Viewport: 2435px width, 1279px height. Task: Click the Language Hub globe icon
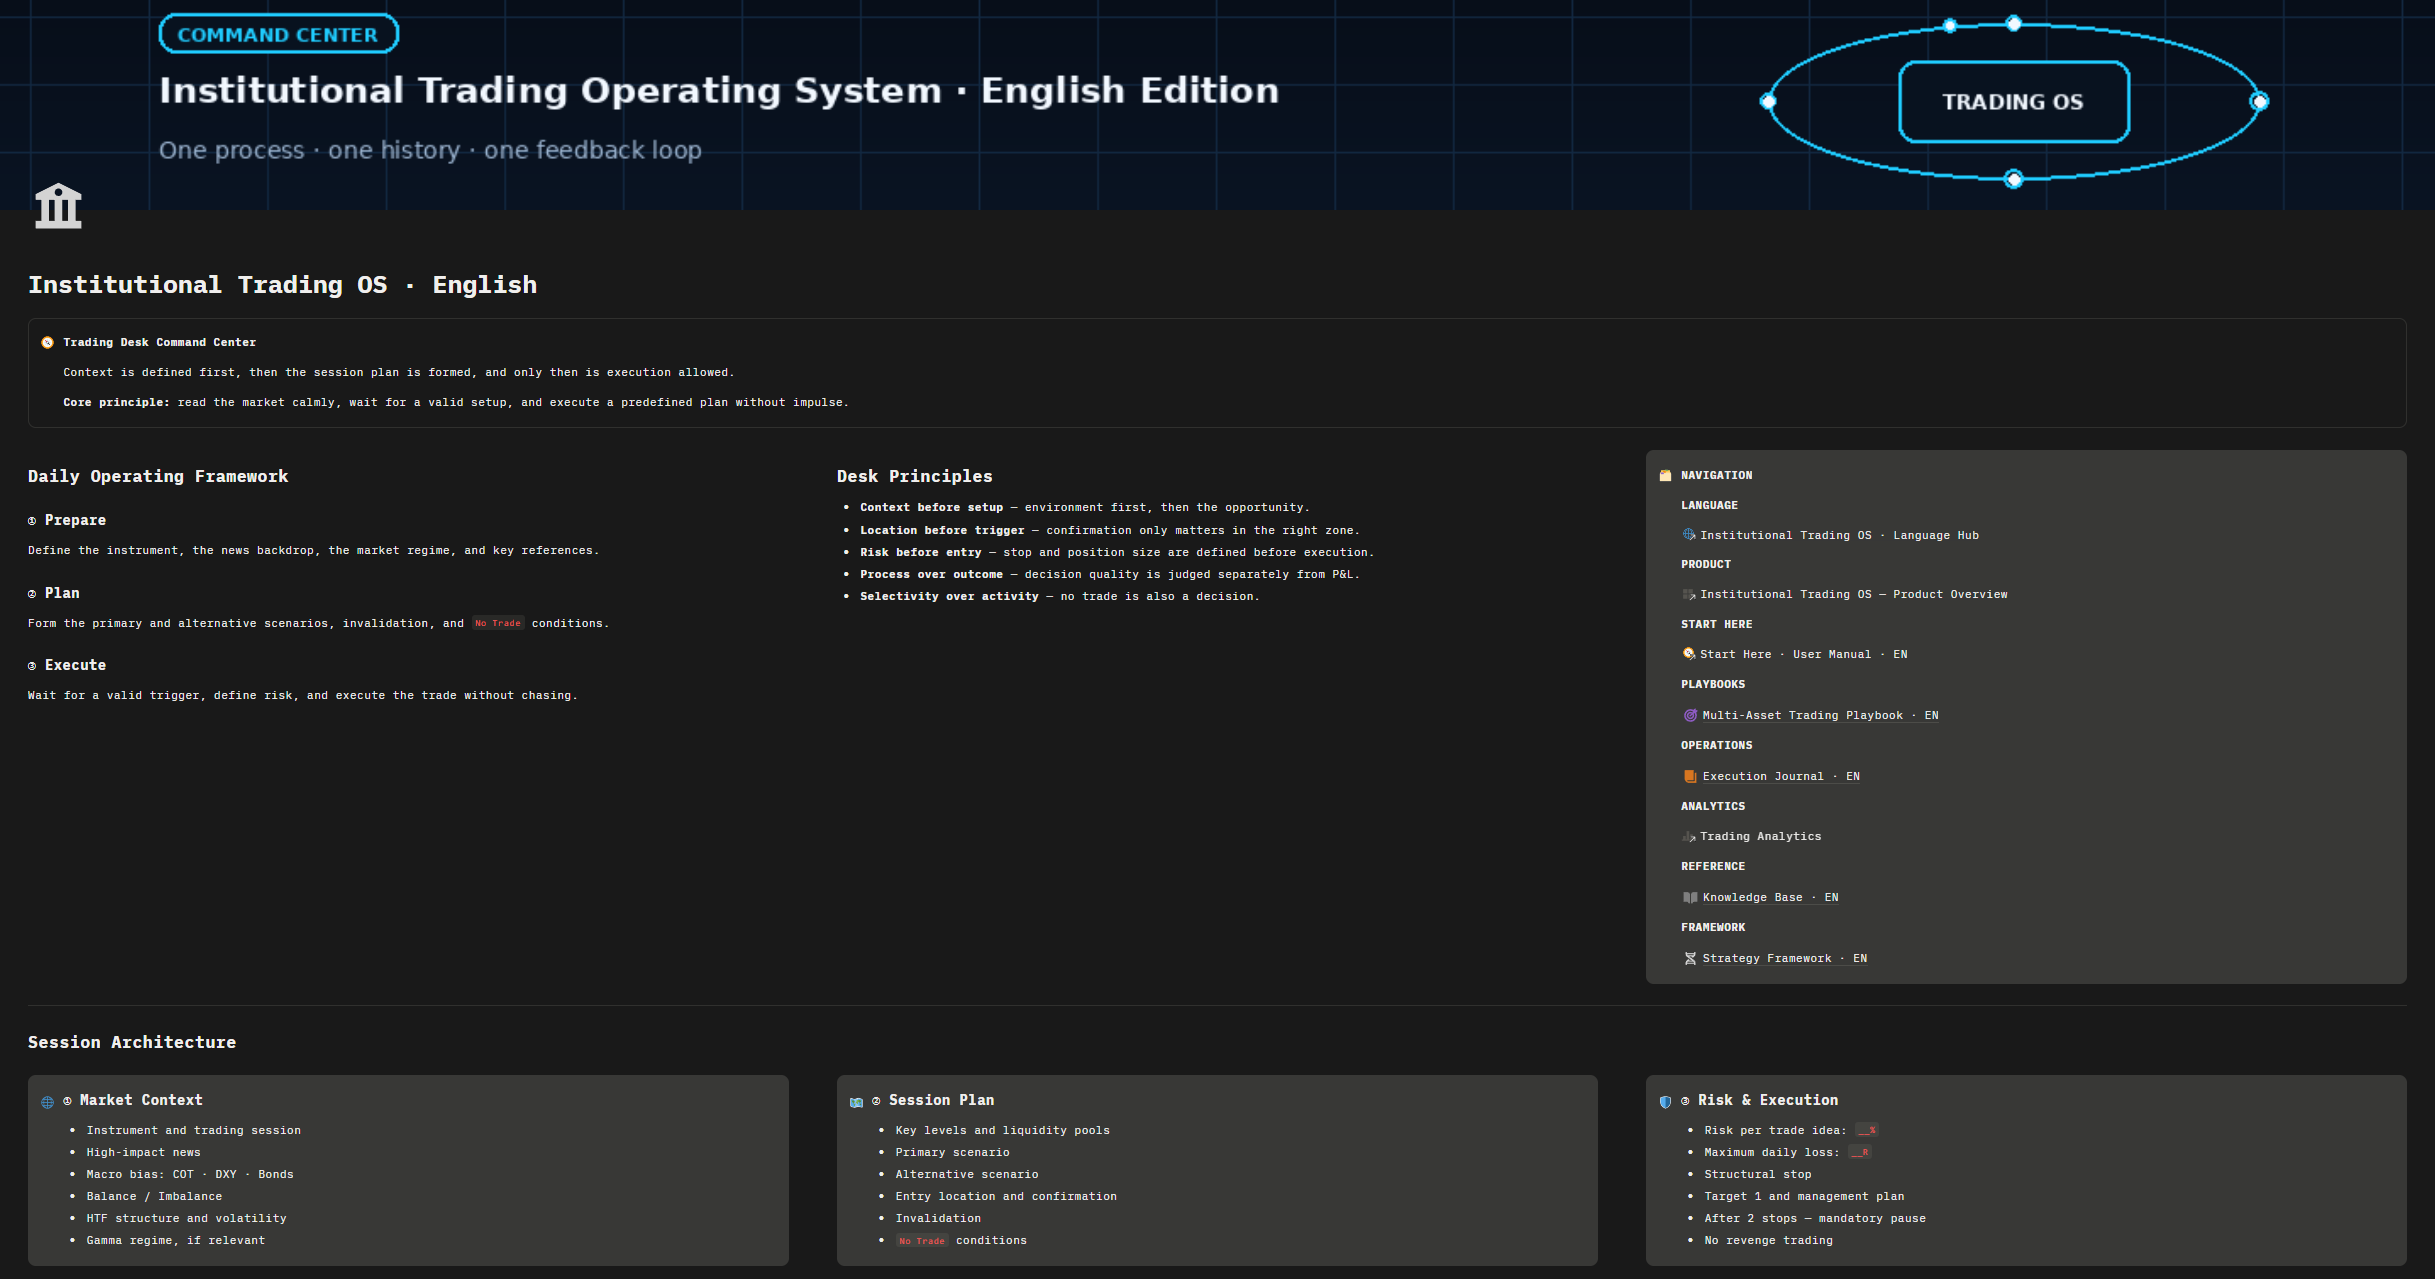click(x=1689, y=535)
